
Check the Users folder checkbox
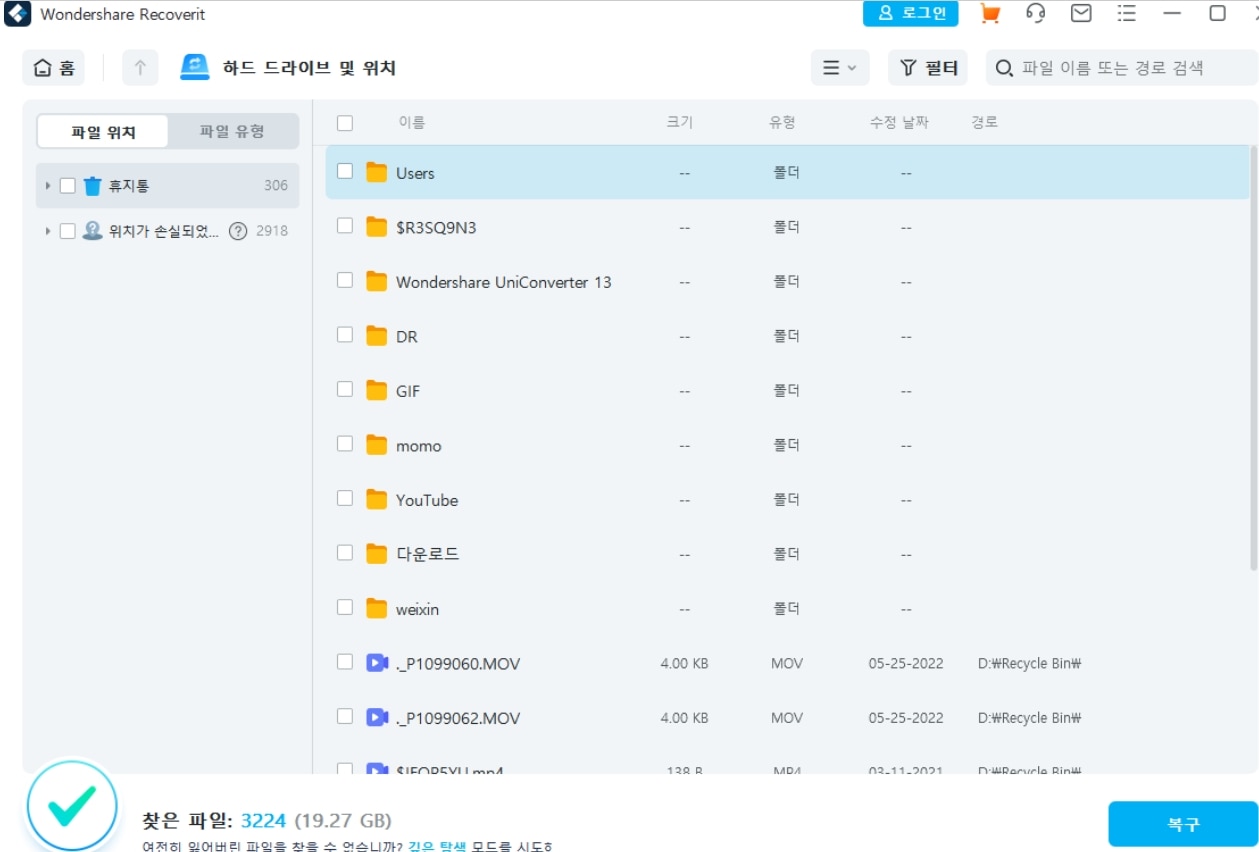point(345,172)
